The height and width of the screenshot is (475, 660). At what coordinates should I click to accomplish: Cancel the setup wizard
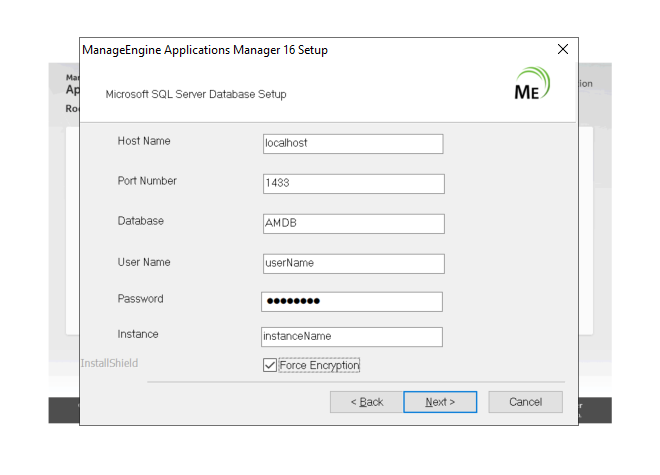(525, 402)
